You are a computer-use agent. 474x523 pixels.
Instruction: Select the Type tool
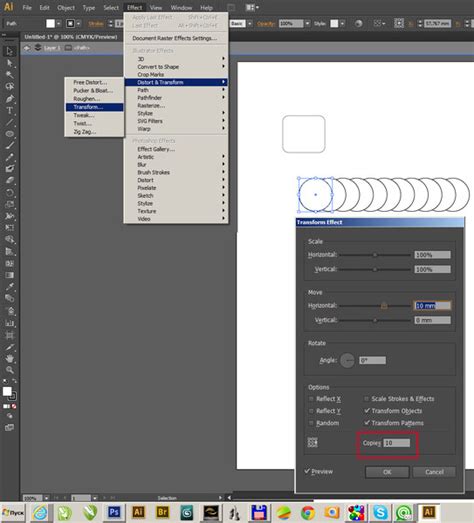coord(10,111)
